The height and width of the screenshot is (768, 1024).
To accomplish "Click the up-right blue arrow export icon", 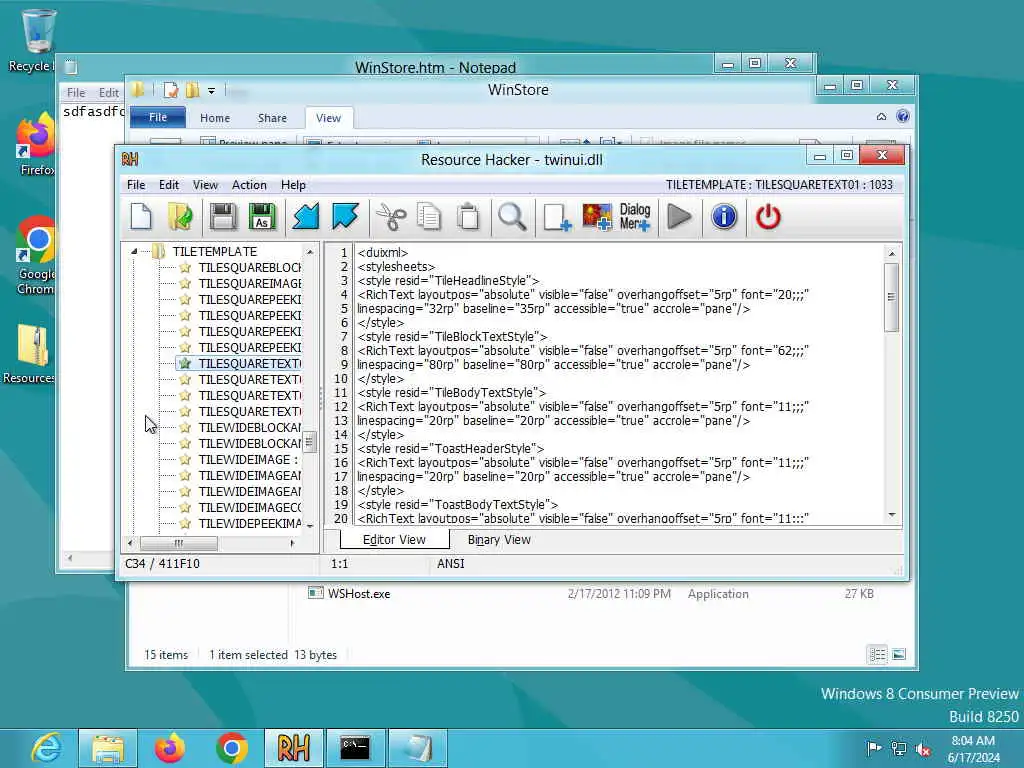I will [345, 217].
